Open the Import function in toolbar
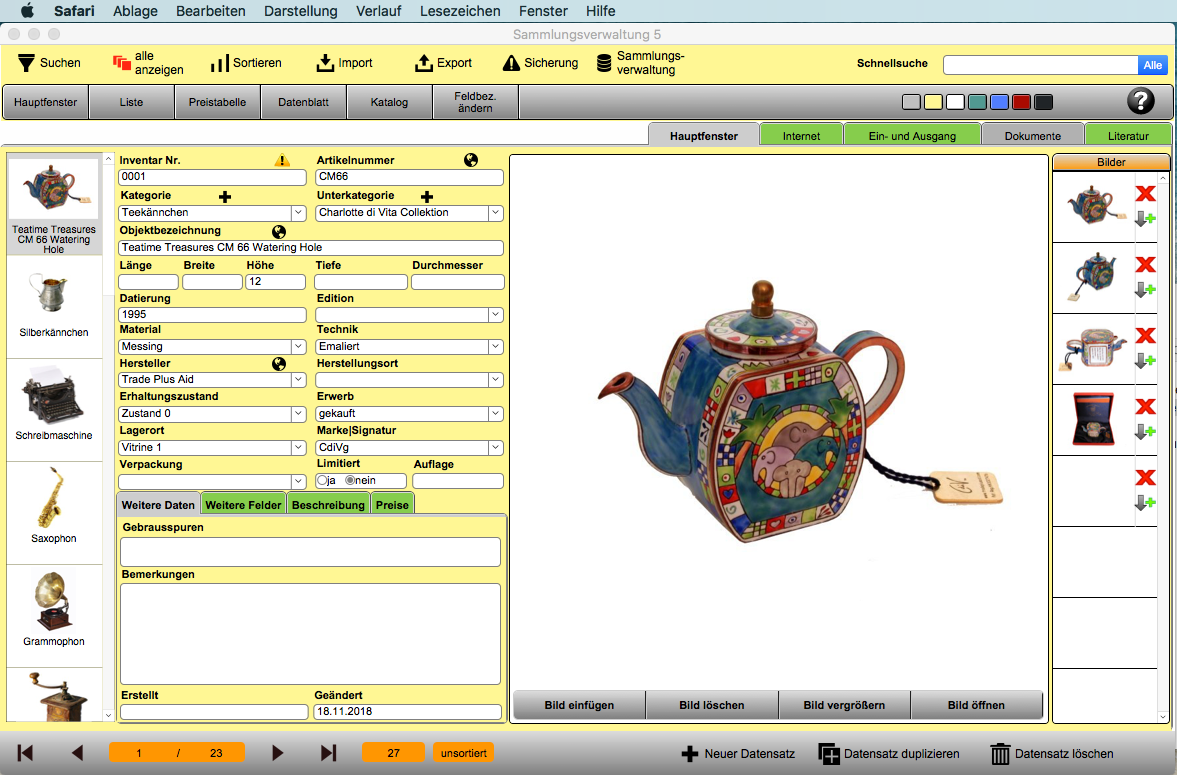This screenshot has height=775, width=1177. [325, 63]
